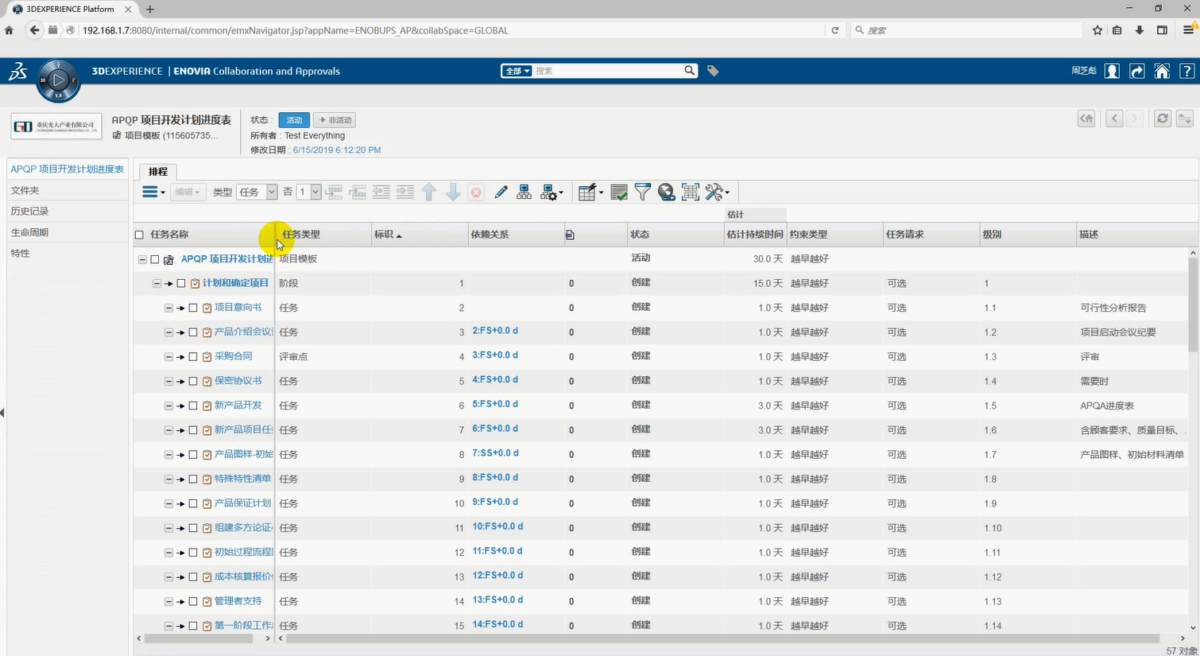Open the dropdown arrow beside the refresh icon
Viewport: 1200px width, 656px height.
pyautogui.click(x=1186, y=119)
